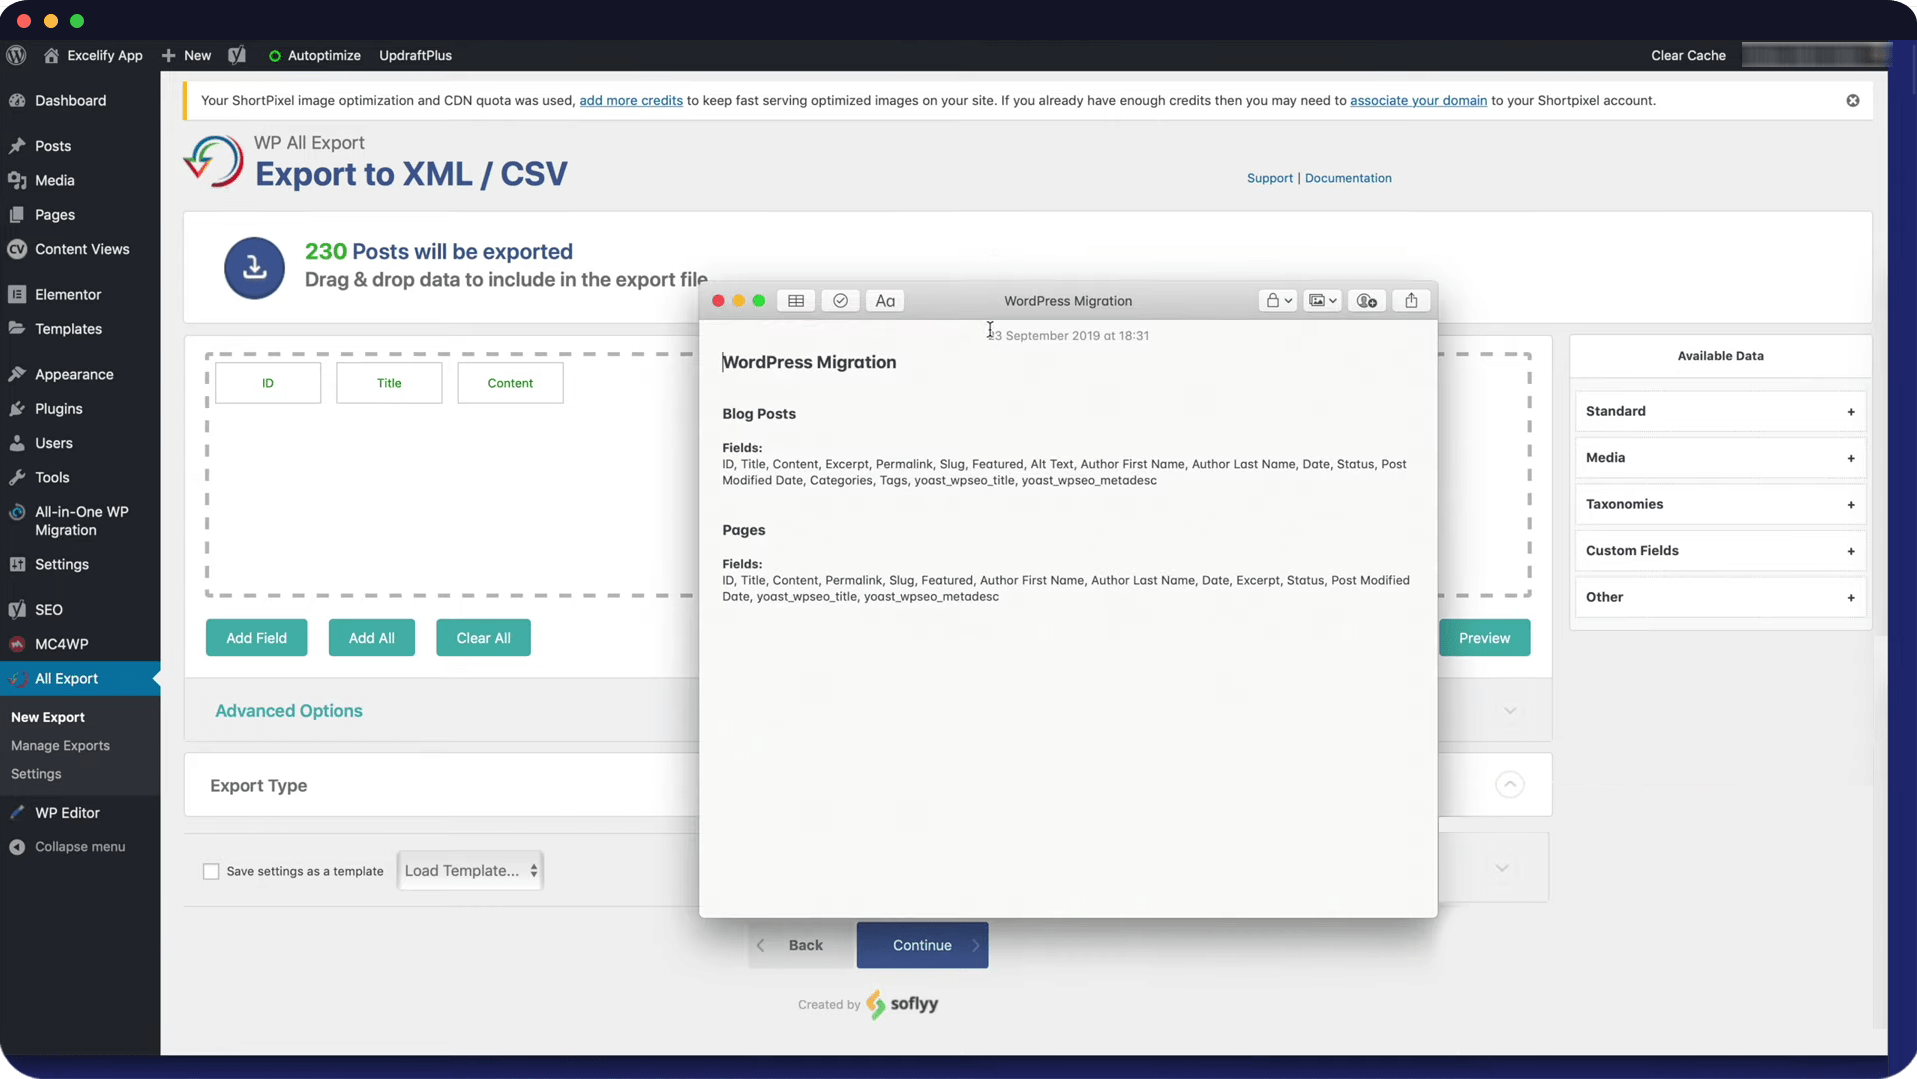
Task: Select All Export in the sidebar
Action: tap(80, 679)
